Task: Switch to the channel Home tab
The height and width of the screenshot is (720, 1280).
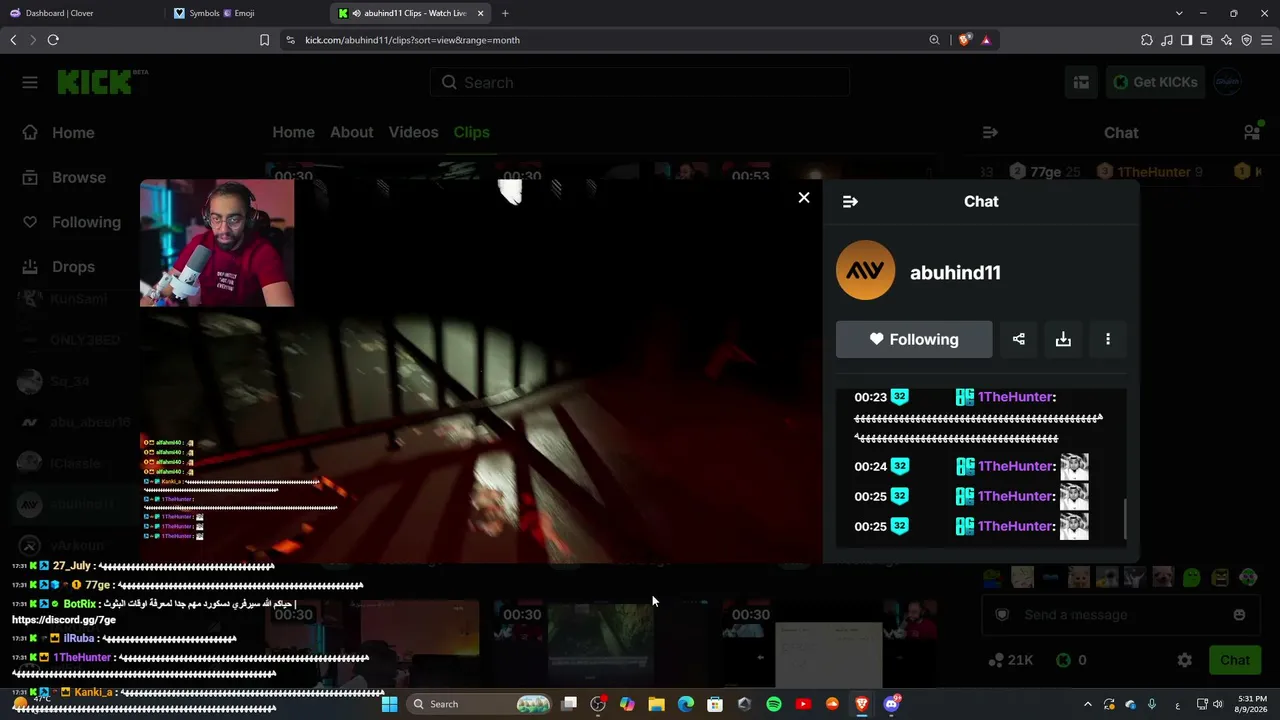Action: click(293, 132)
